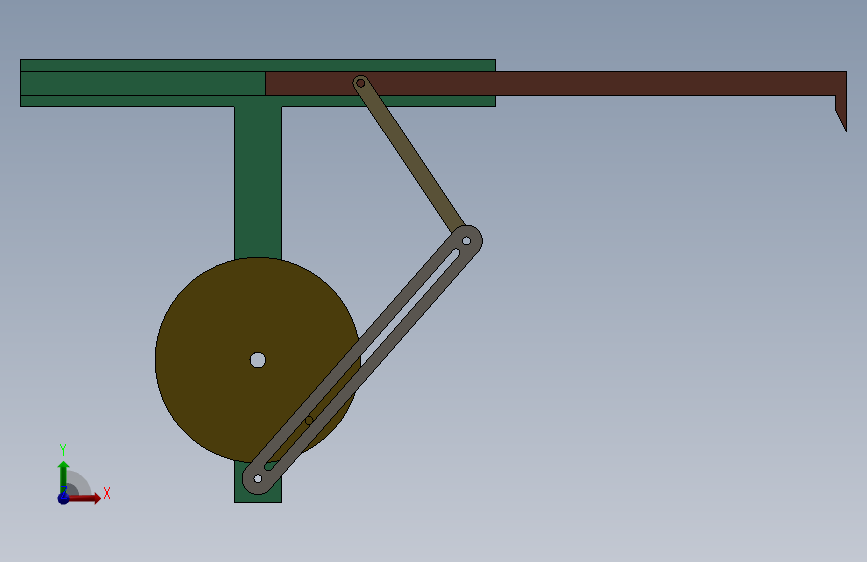Pick the pointed tool tip on the ram's end
The height and width of the screenshot is (562, 867).
click(x=842, y=113)
